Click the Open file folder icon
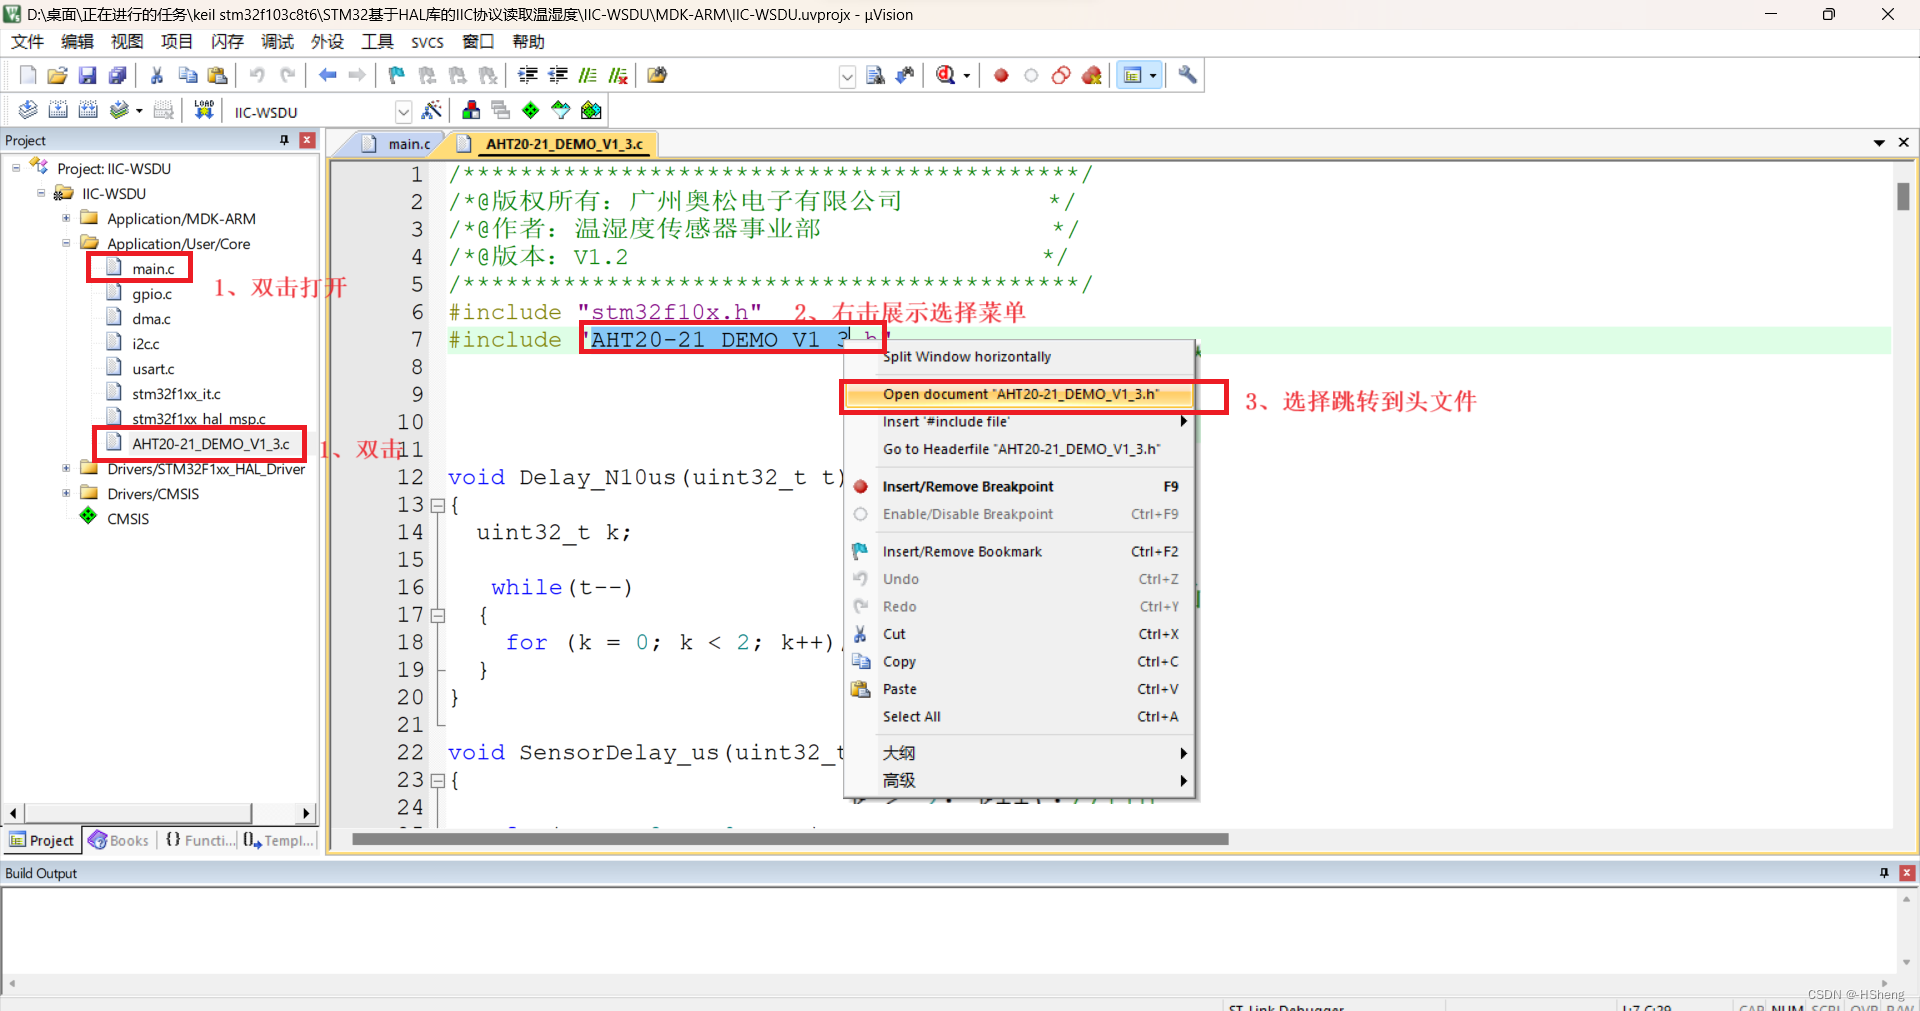The width and height of the screenshot is (1920, 1011). 58,75
